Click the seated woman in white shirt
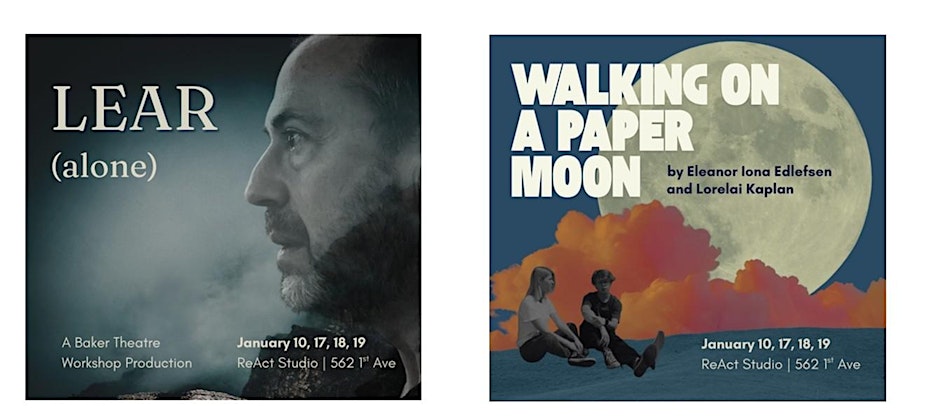The height and width of the screenshot is (419, 940). [x=546, y=316]
